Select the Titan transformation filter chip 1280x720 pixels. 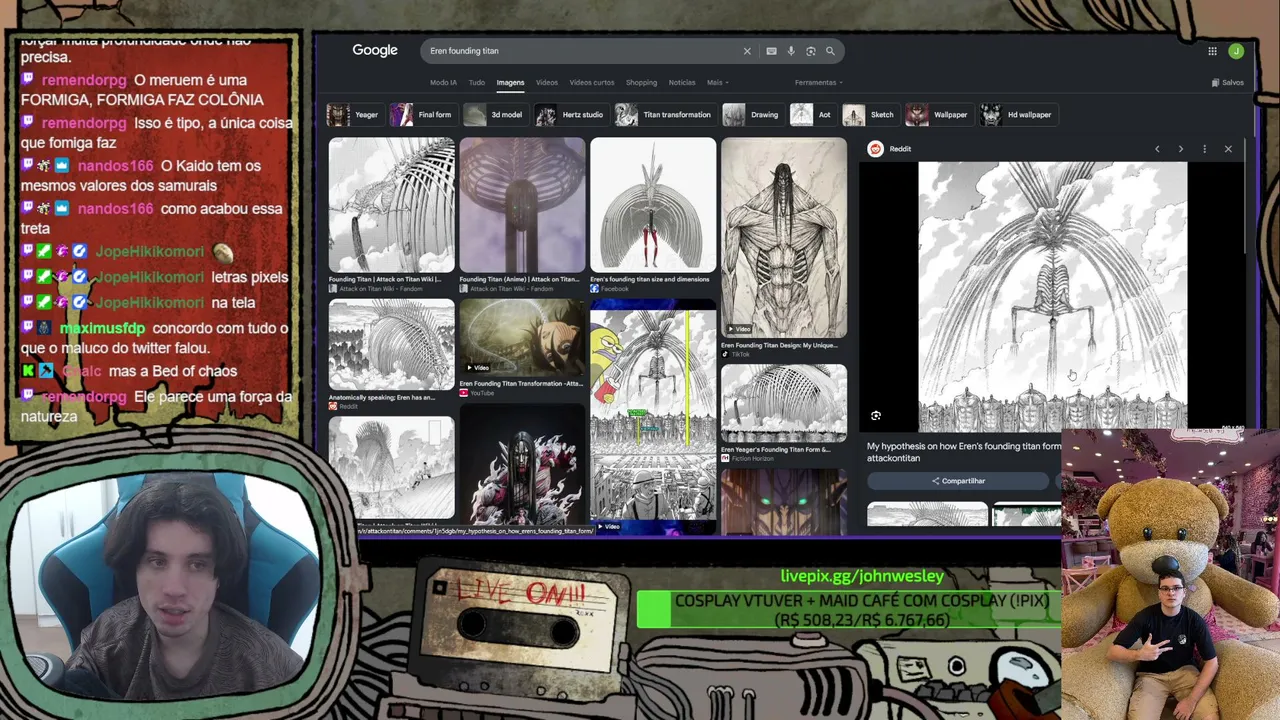[x=664, y=115]
